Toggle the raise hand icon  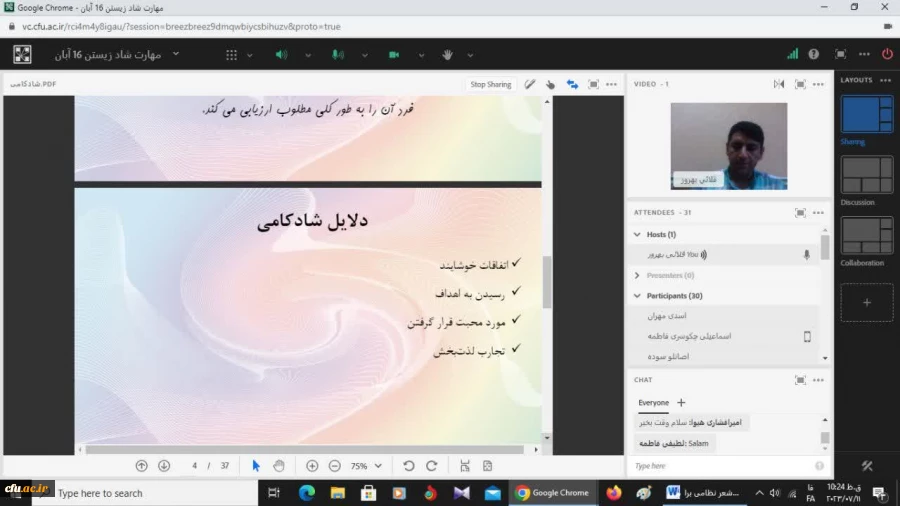coord(448,55)
